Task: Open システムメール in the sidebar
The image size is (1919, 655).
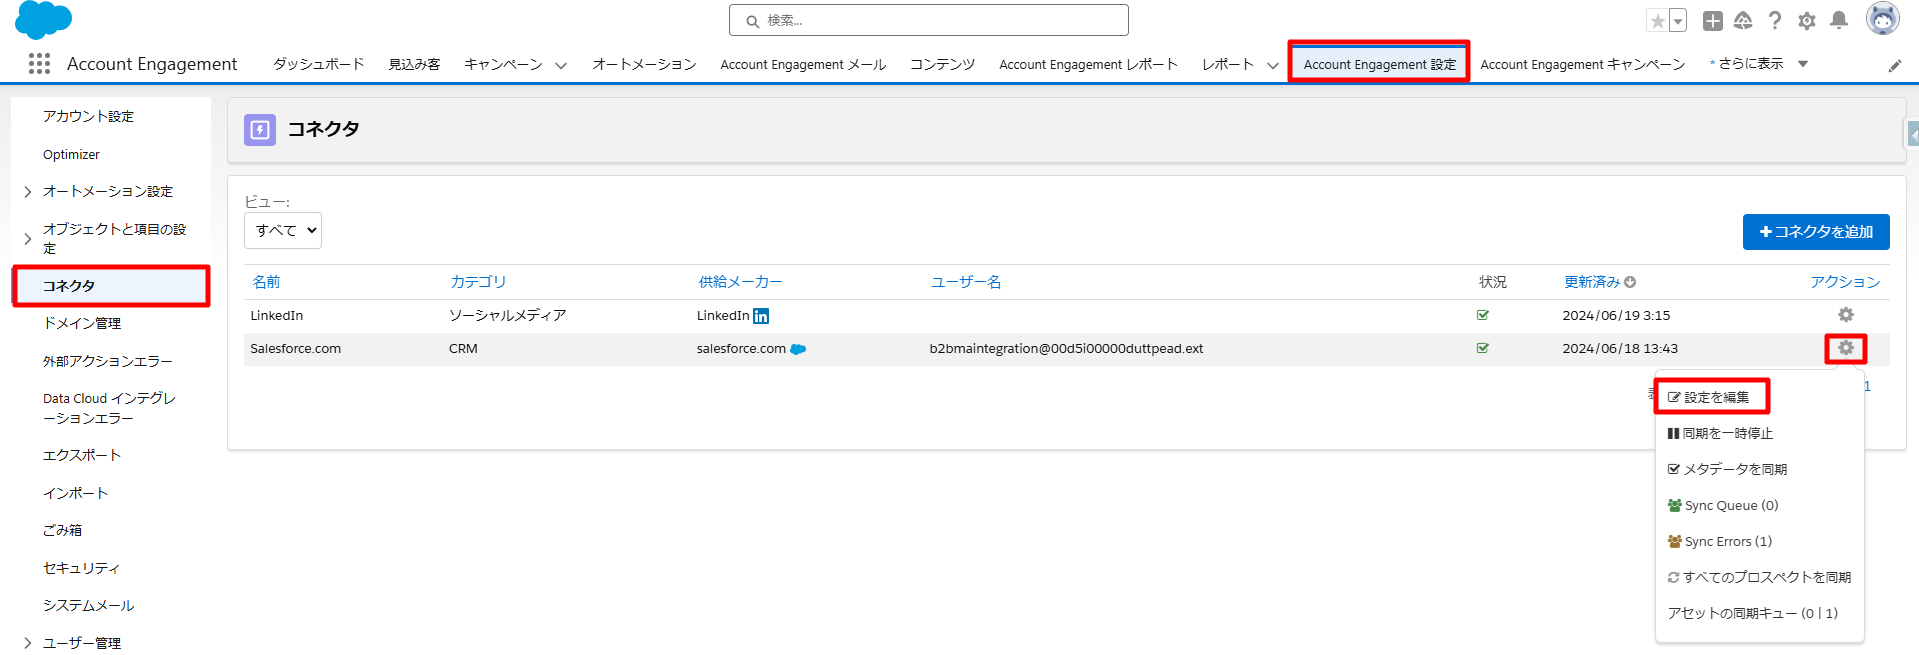Action: [88, 605]
